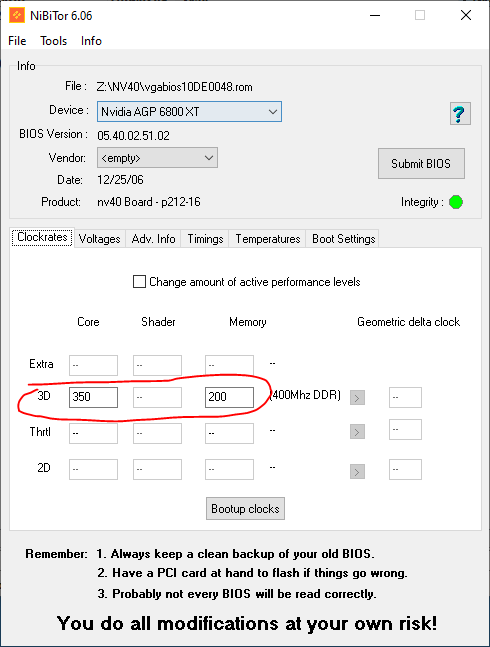Viewport: 490px width, 647px height.
Task: Switch to the Voltages tab
Action: (x=99, y=239)
